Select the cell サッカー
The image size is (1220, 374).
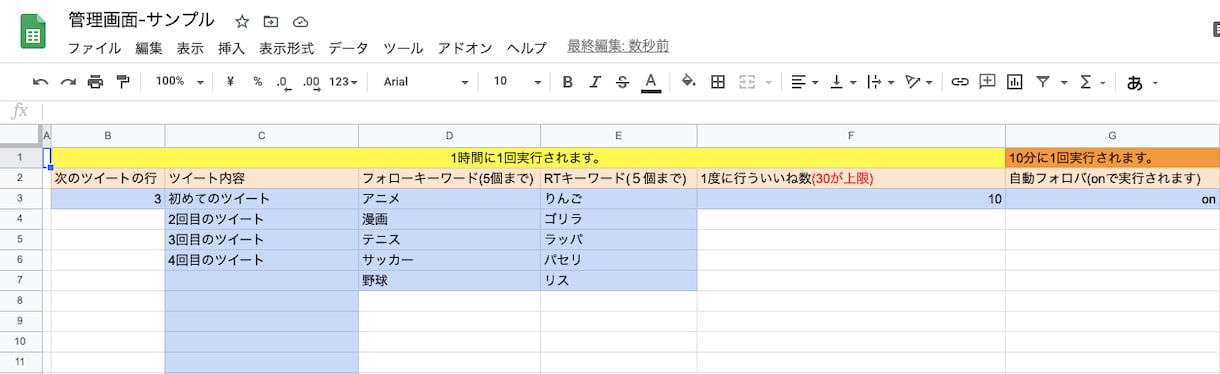coord(449,260)
